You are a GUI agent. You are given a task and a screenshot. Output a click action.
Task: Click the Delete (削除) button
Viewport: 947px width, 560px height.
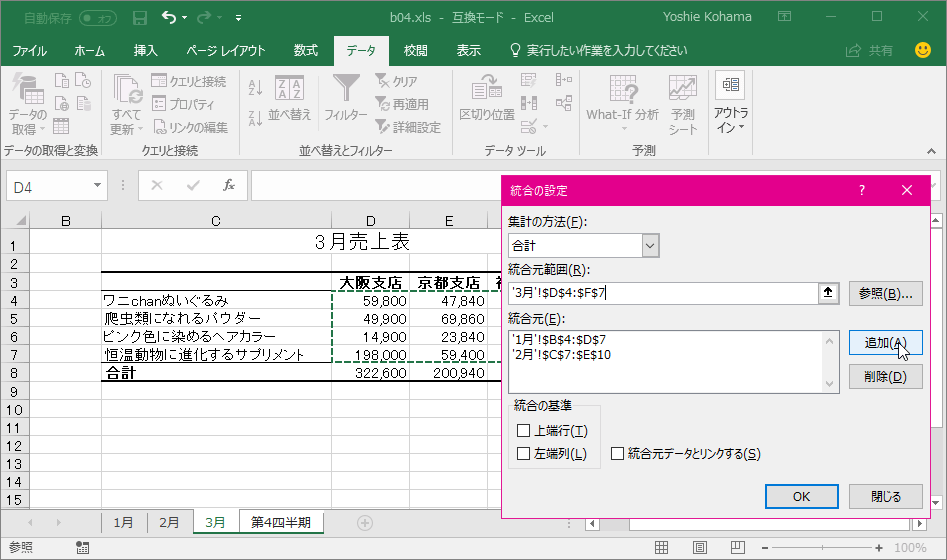[885, 377]
